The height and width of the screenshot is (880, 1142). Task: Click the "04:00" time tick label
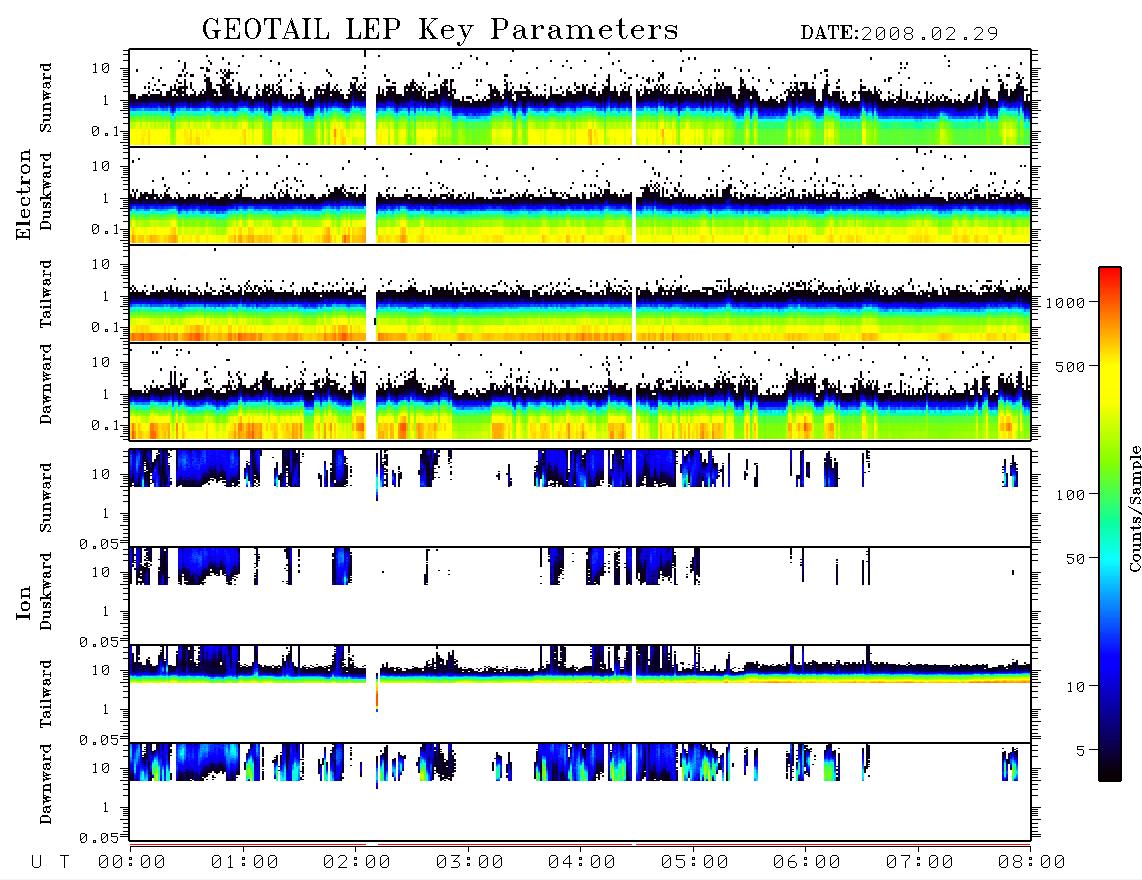(x=582, y=863)
